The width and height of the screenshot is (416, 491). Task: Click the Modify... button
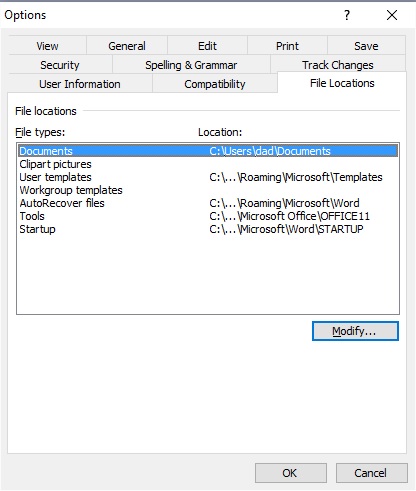355,331
